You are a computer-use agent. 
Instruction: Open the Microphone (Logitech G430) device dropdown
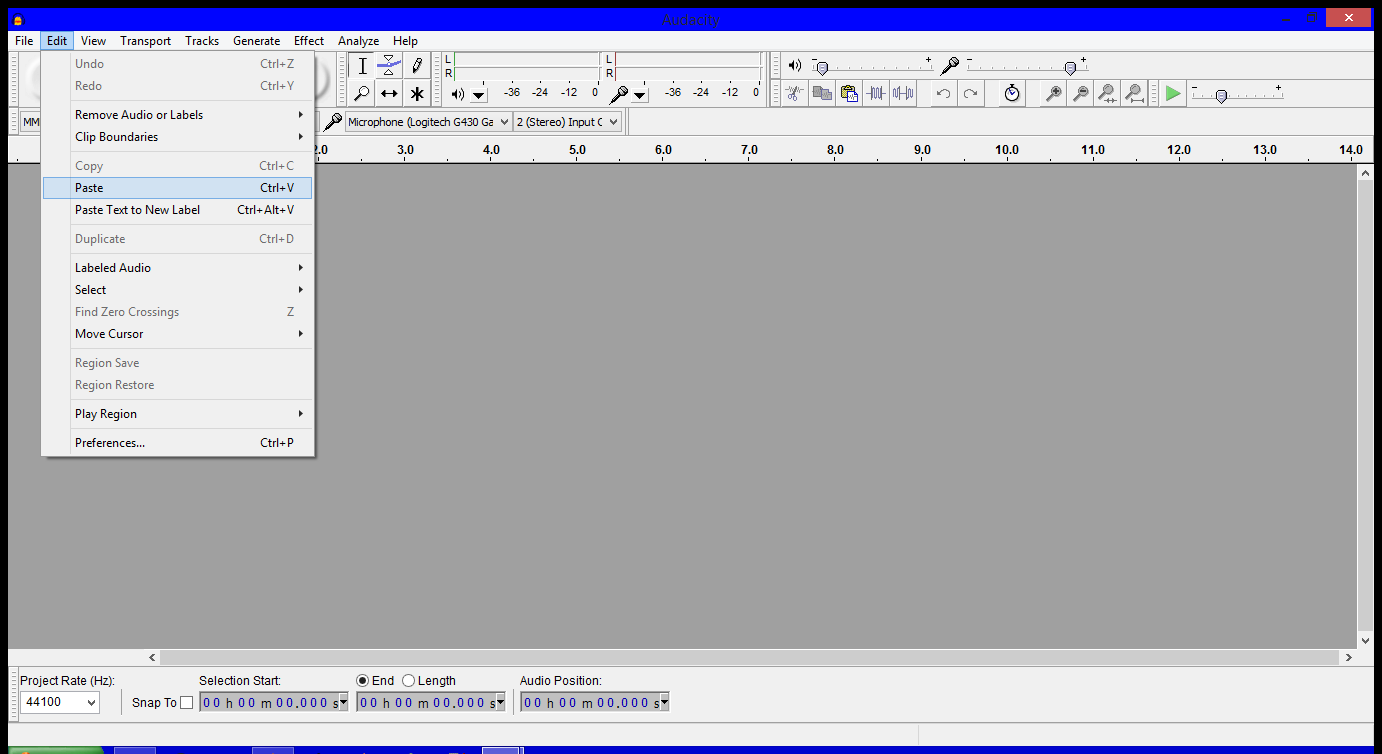[429, 122]
